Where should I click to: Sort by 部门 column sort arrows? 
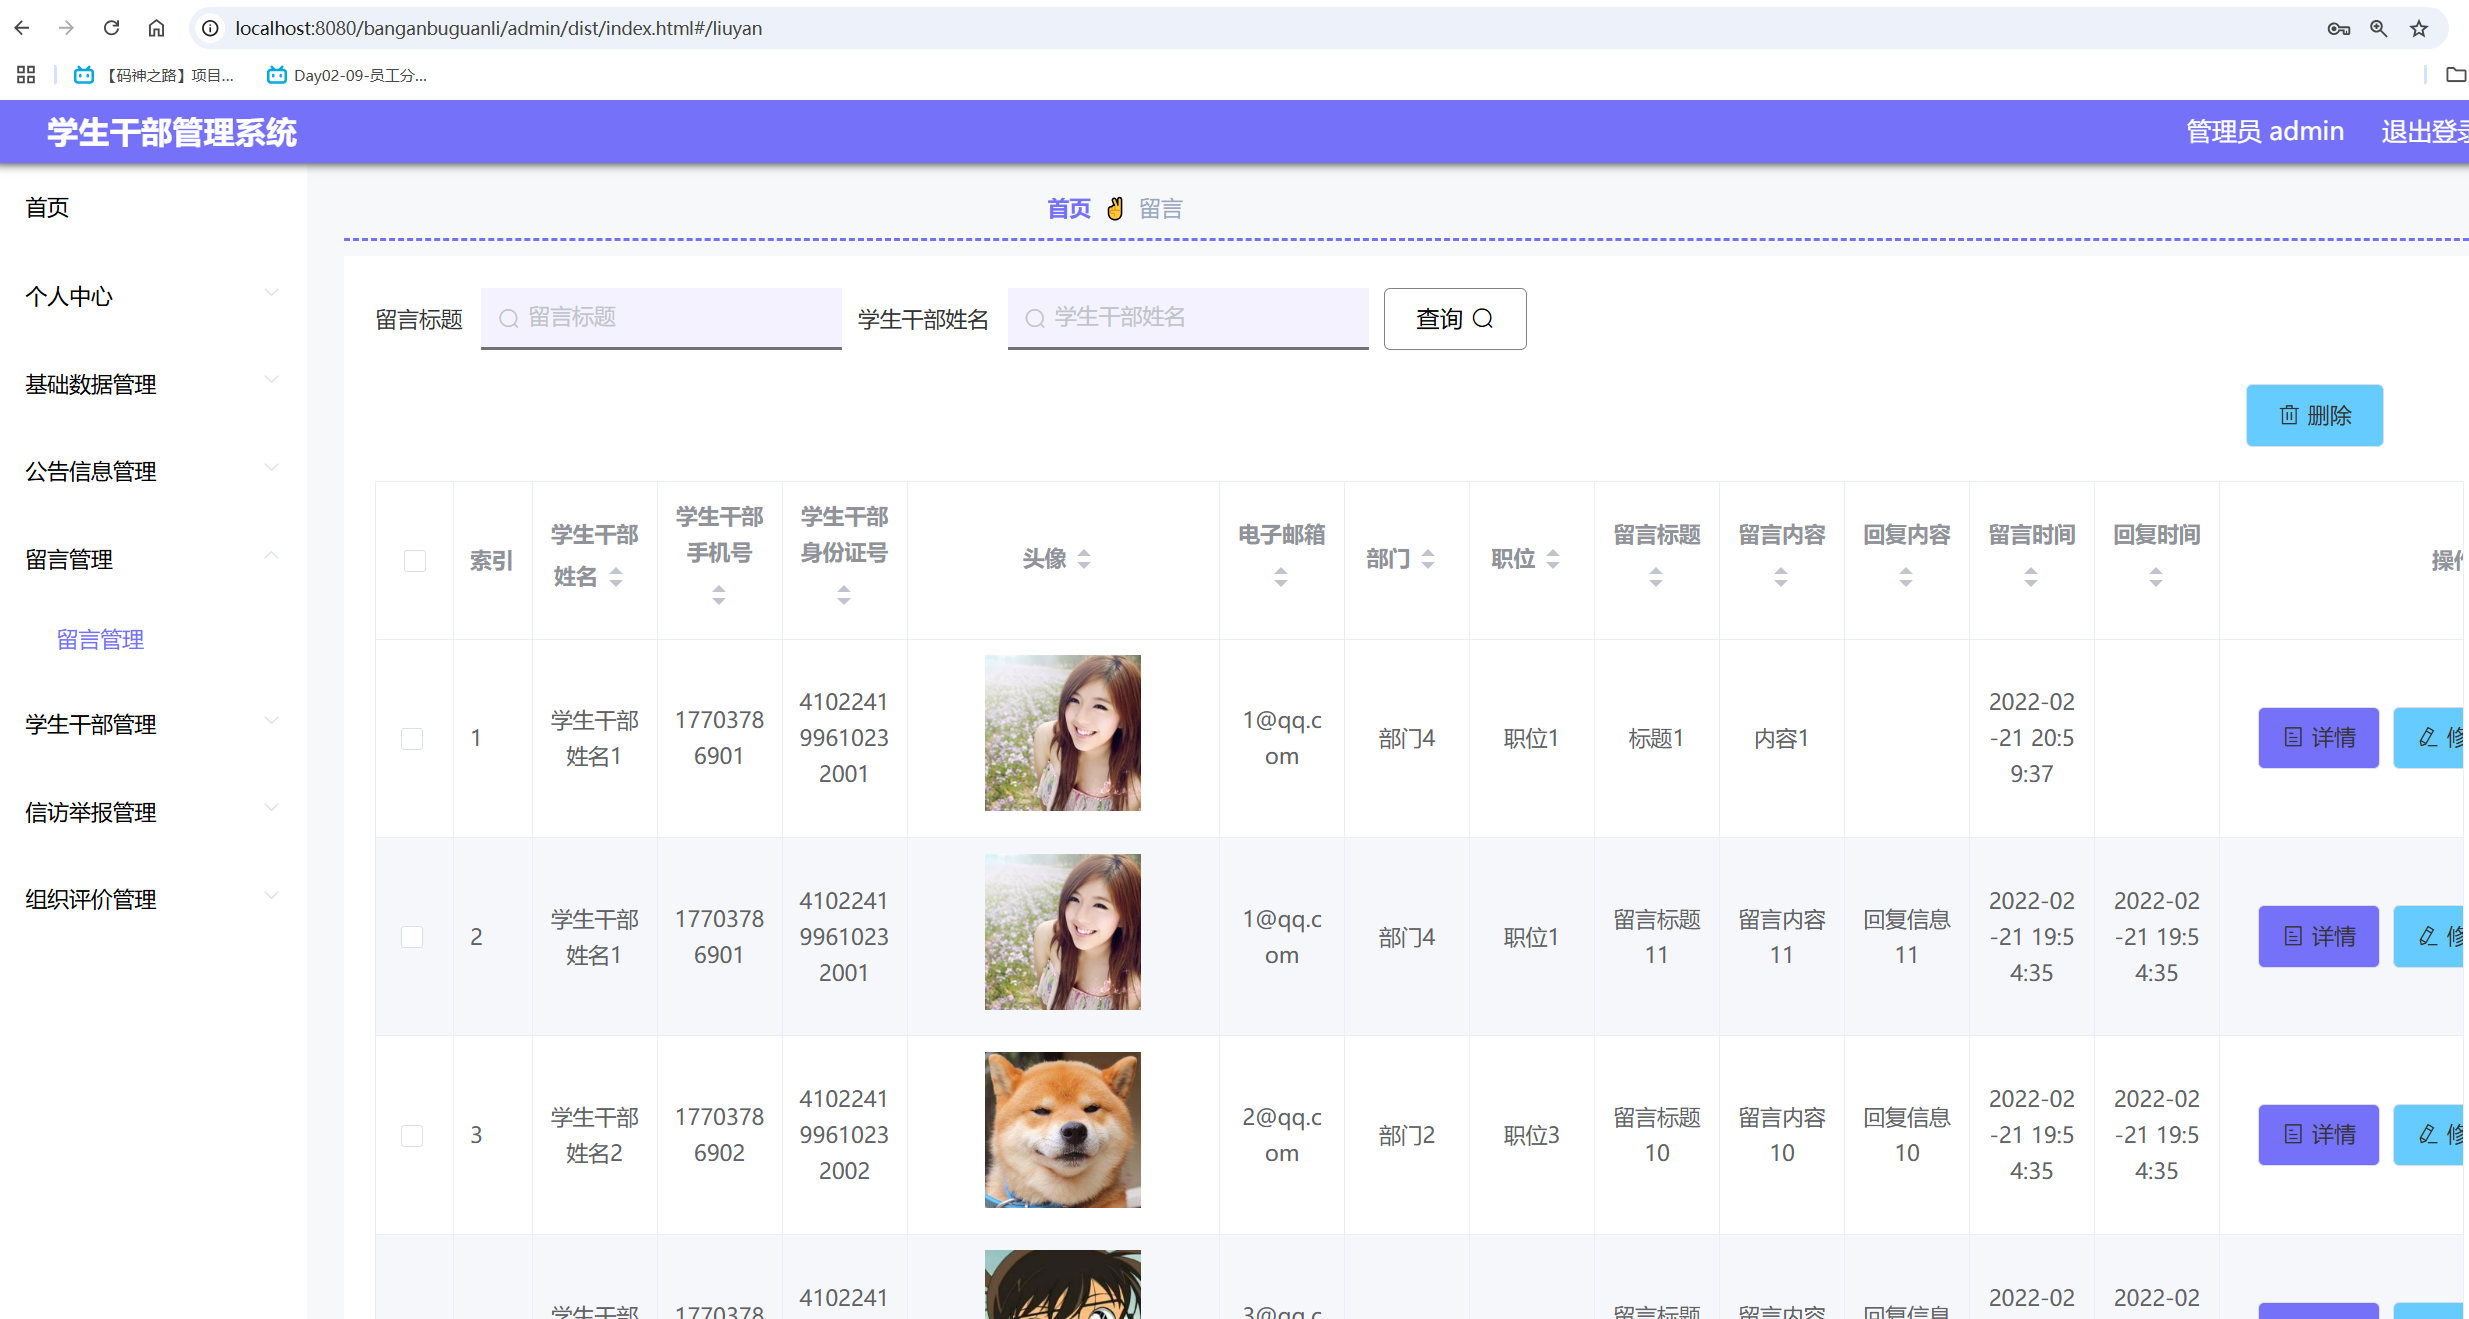coord(1428,559)
